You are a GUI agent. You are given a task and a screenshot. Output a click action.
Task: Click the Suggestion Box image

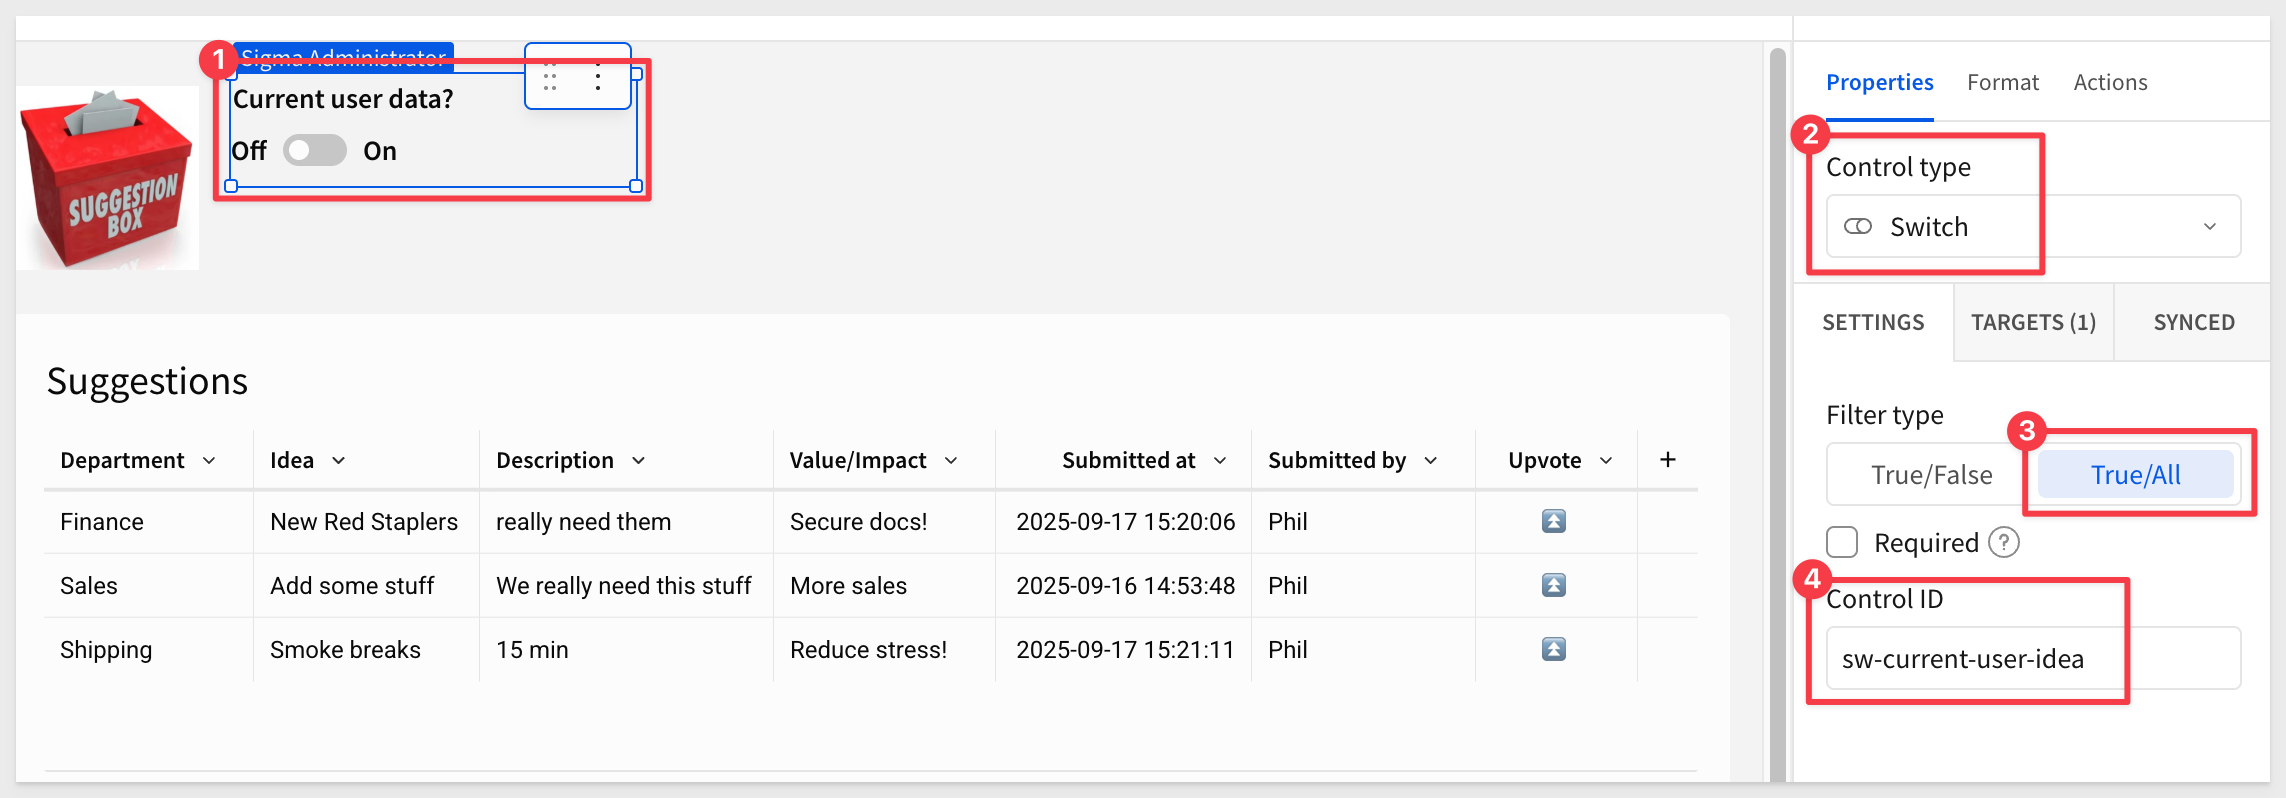pos(107,178)
